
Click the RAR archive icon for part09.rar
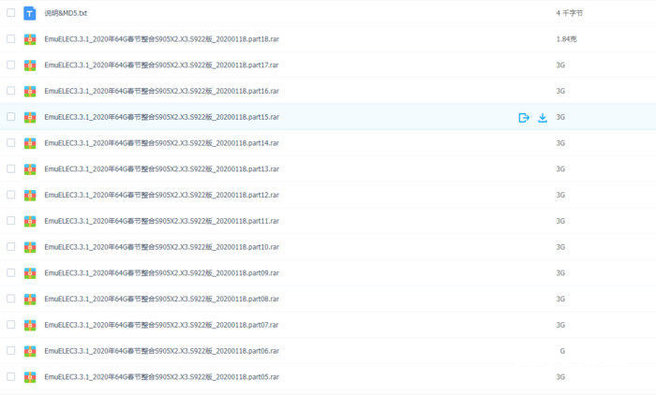pos(30,273)
